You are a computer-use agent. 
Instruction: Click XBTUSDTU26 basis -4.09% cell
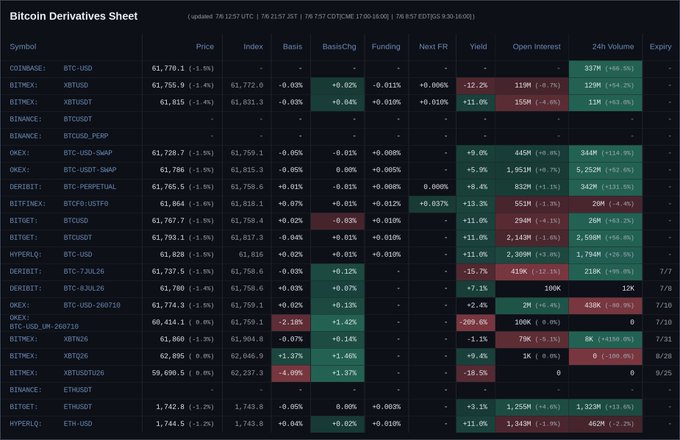(291, 373)
